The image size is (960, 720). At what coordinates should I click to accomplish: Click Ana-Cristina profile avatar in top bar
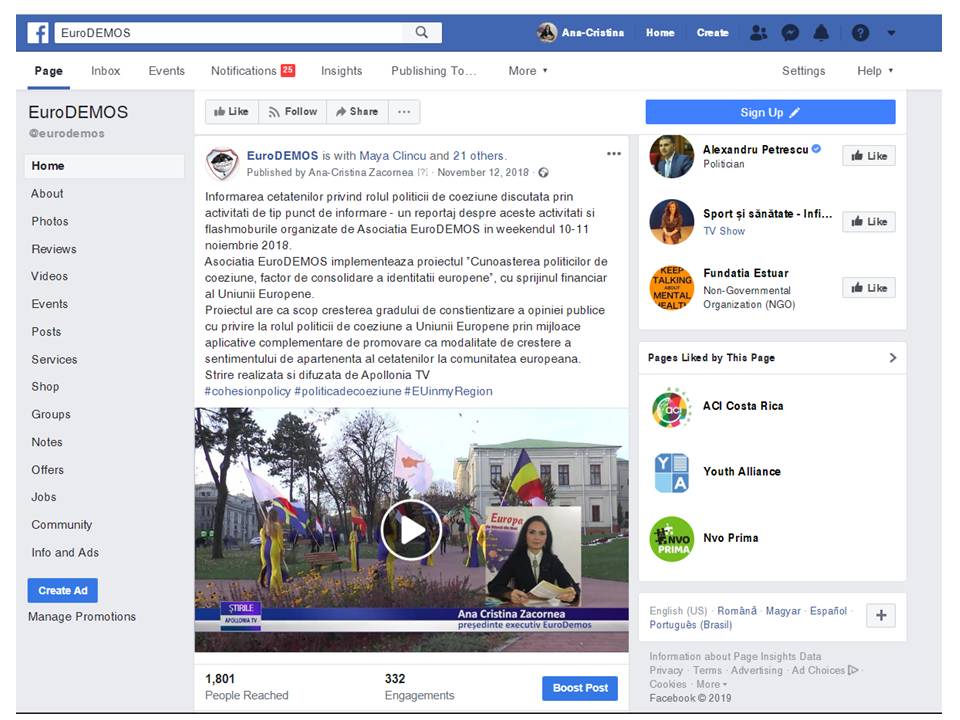pyautogui.click(x=547, y=32)
